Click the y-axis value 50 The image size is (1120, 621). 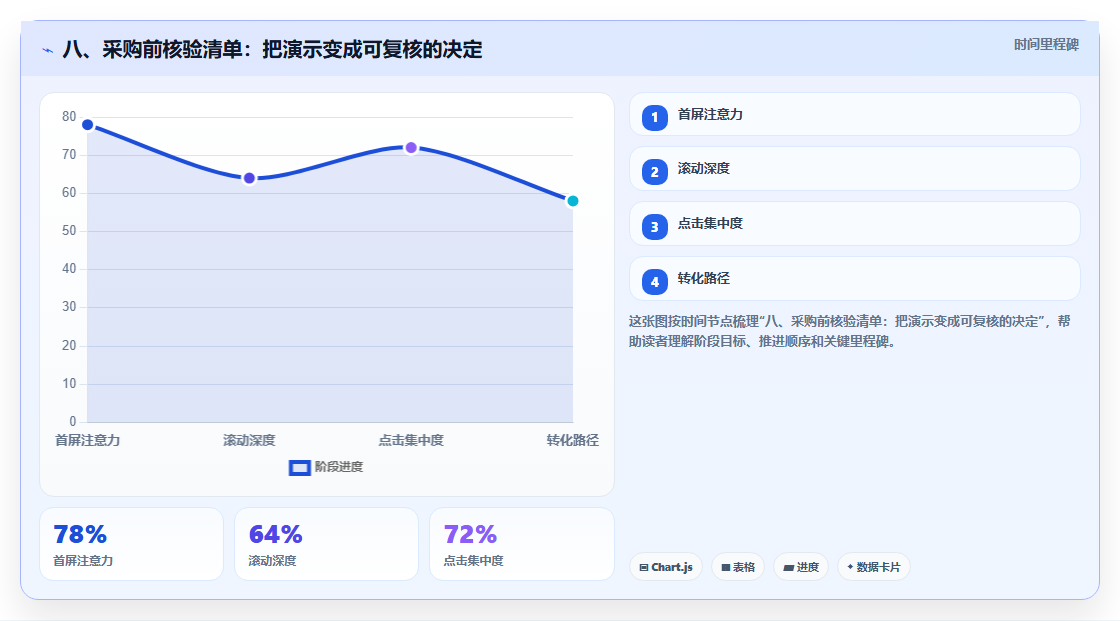tap(69, 231)
